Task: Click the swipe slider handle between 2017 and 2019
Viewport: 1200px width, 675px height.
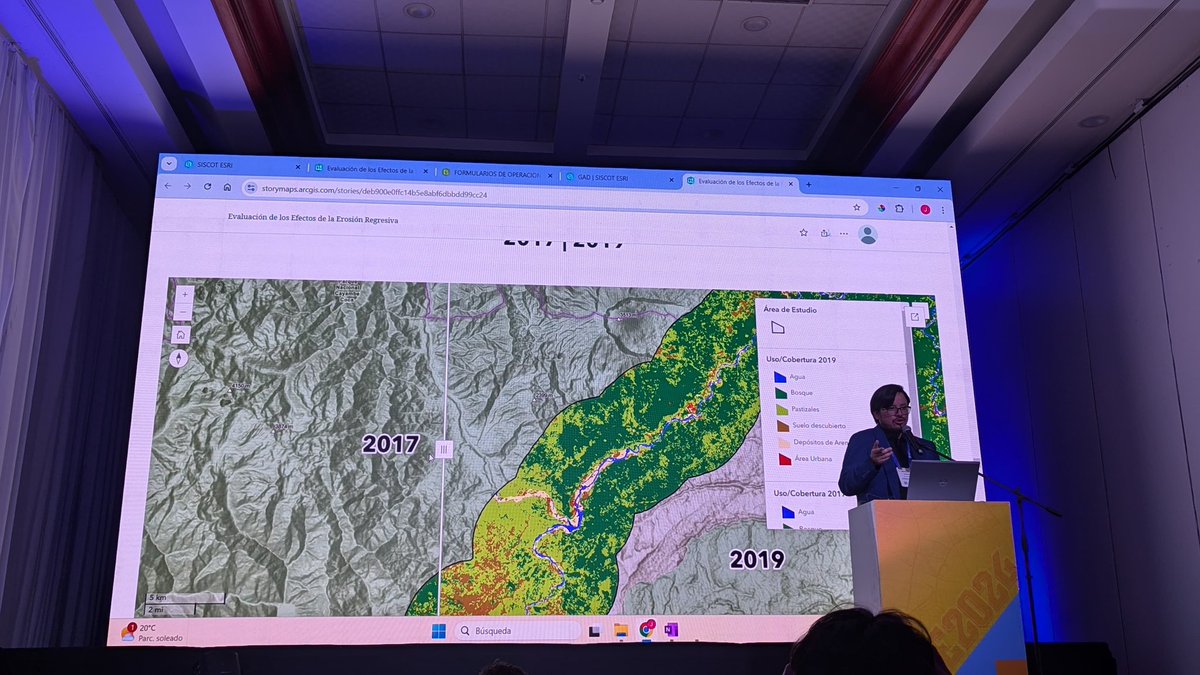Action: tap(444, 450)
